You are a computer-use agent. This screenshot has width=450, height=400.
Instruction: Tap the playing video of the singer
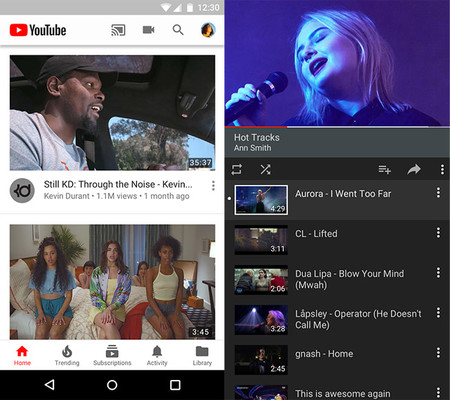point(337,63)
